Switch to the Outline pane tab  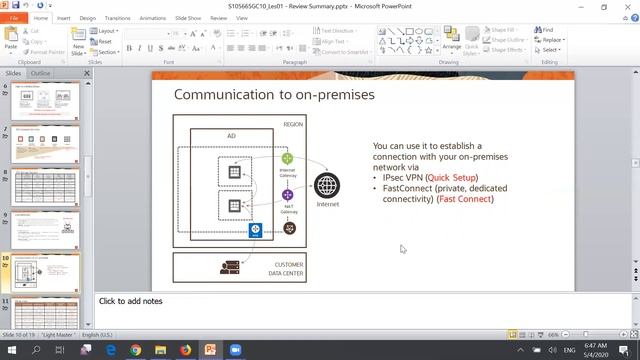[40, 73]
